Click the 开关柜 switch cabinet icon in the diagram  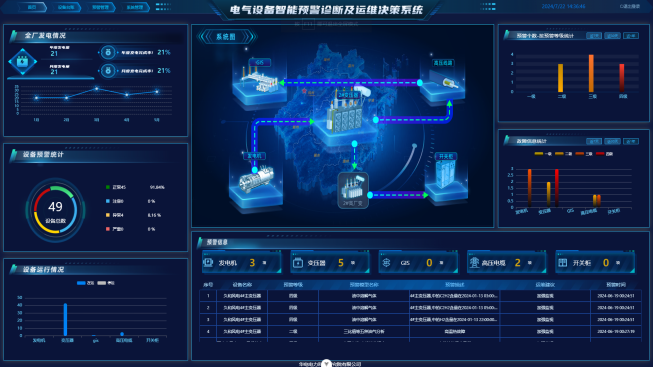click(445, 174)
